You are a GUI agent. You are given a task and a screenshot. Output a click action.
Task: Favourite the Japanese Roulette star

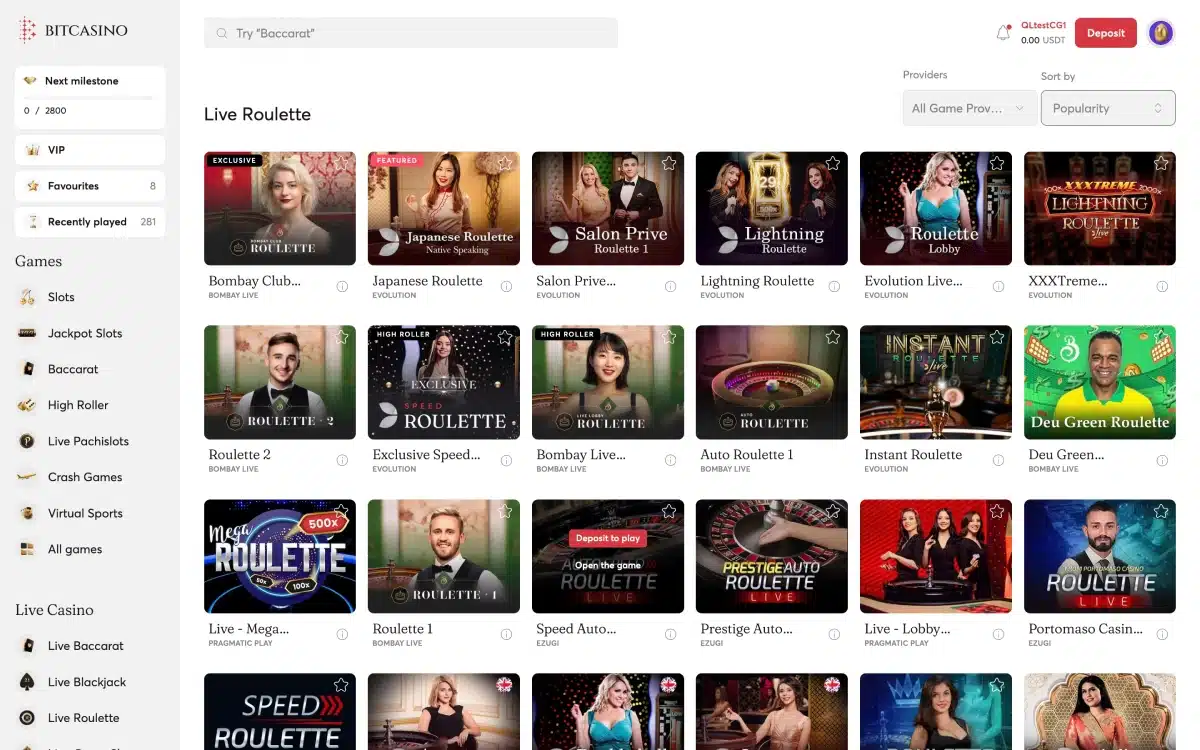coord(505,164)
